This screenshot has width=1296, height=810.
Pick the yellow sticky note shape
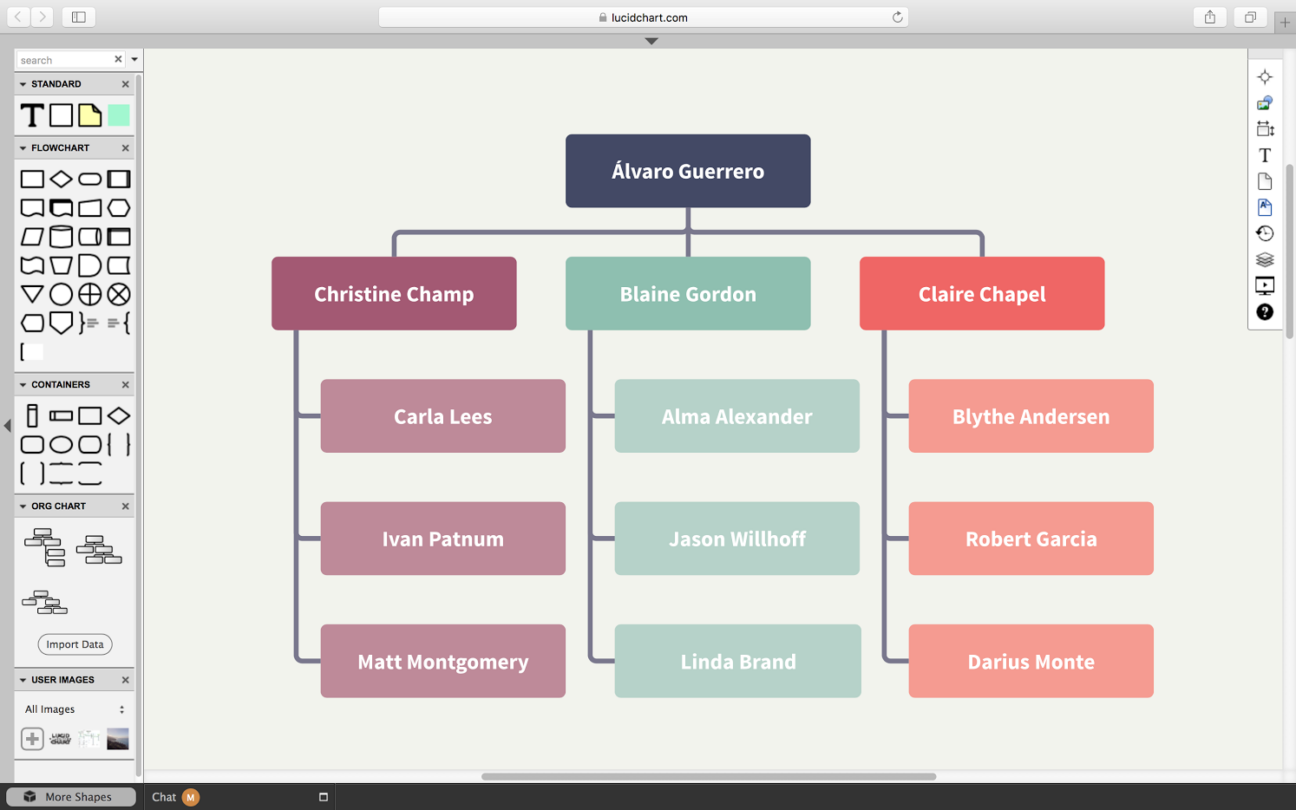point(90,115)
